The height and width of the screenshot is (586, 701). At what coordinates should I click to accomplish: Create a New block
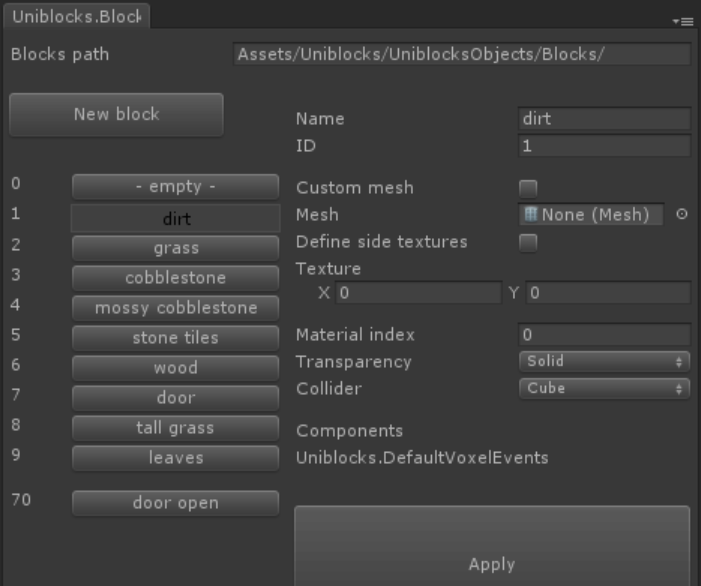point(116,114)
